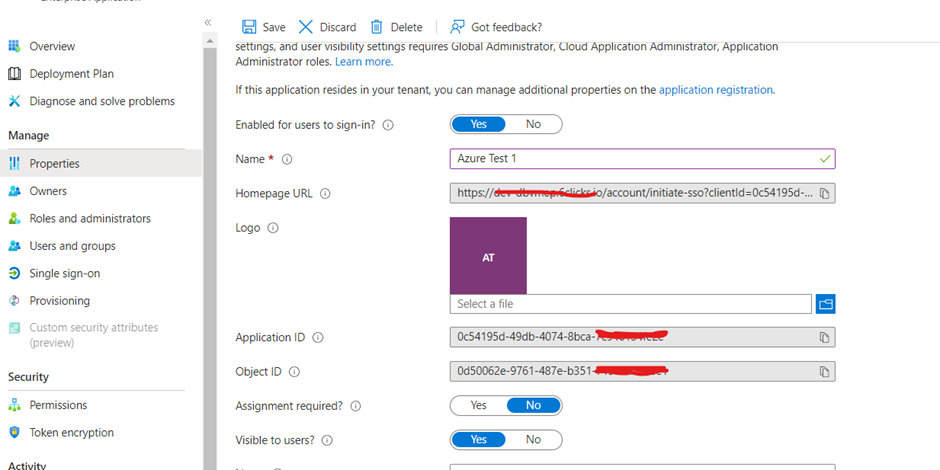Click into the Name field Azure Test 1
The image size is (940, 470).
point(642,159)
